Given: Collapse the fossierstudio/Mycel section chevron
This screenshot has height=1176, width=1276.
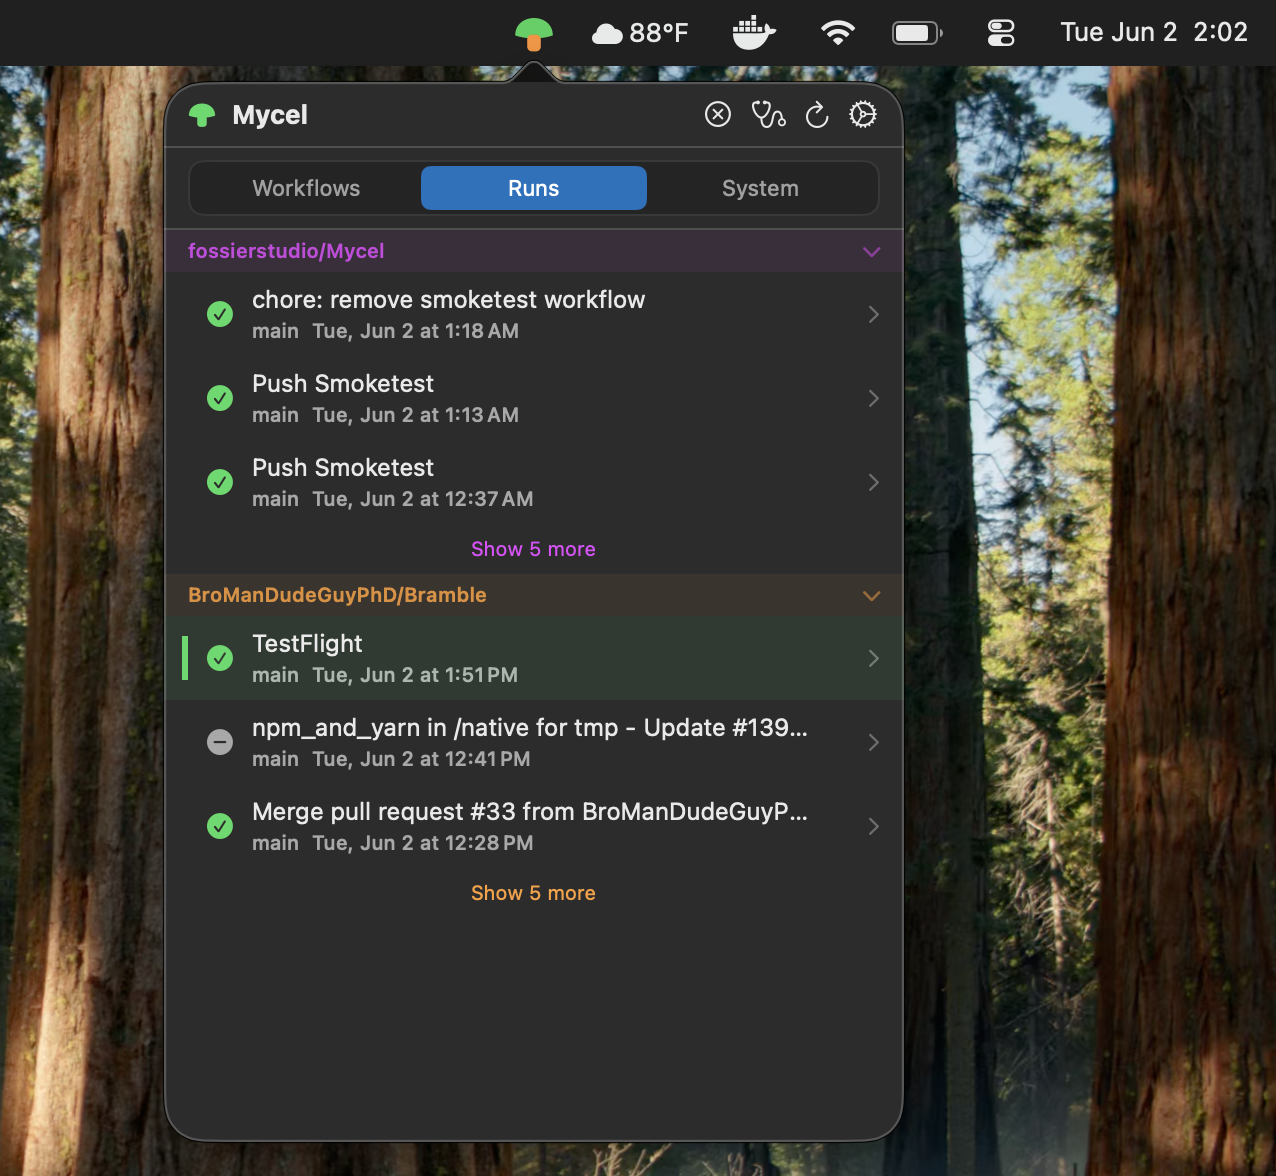Looking at the screenshot, I should [872, 252].
